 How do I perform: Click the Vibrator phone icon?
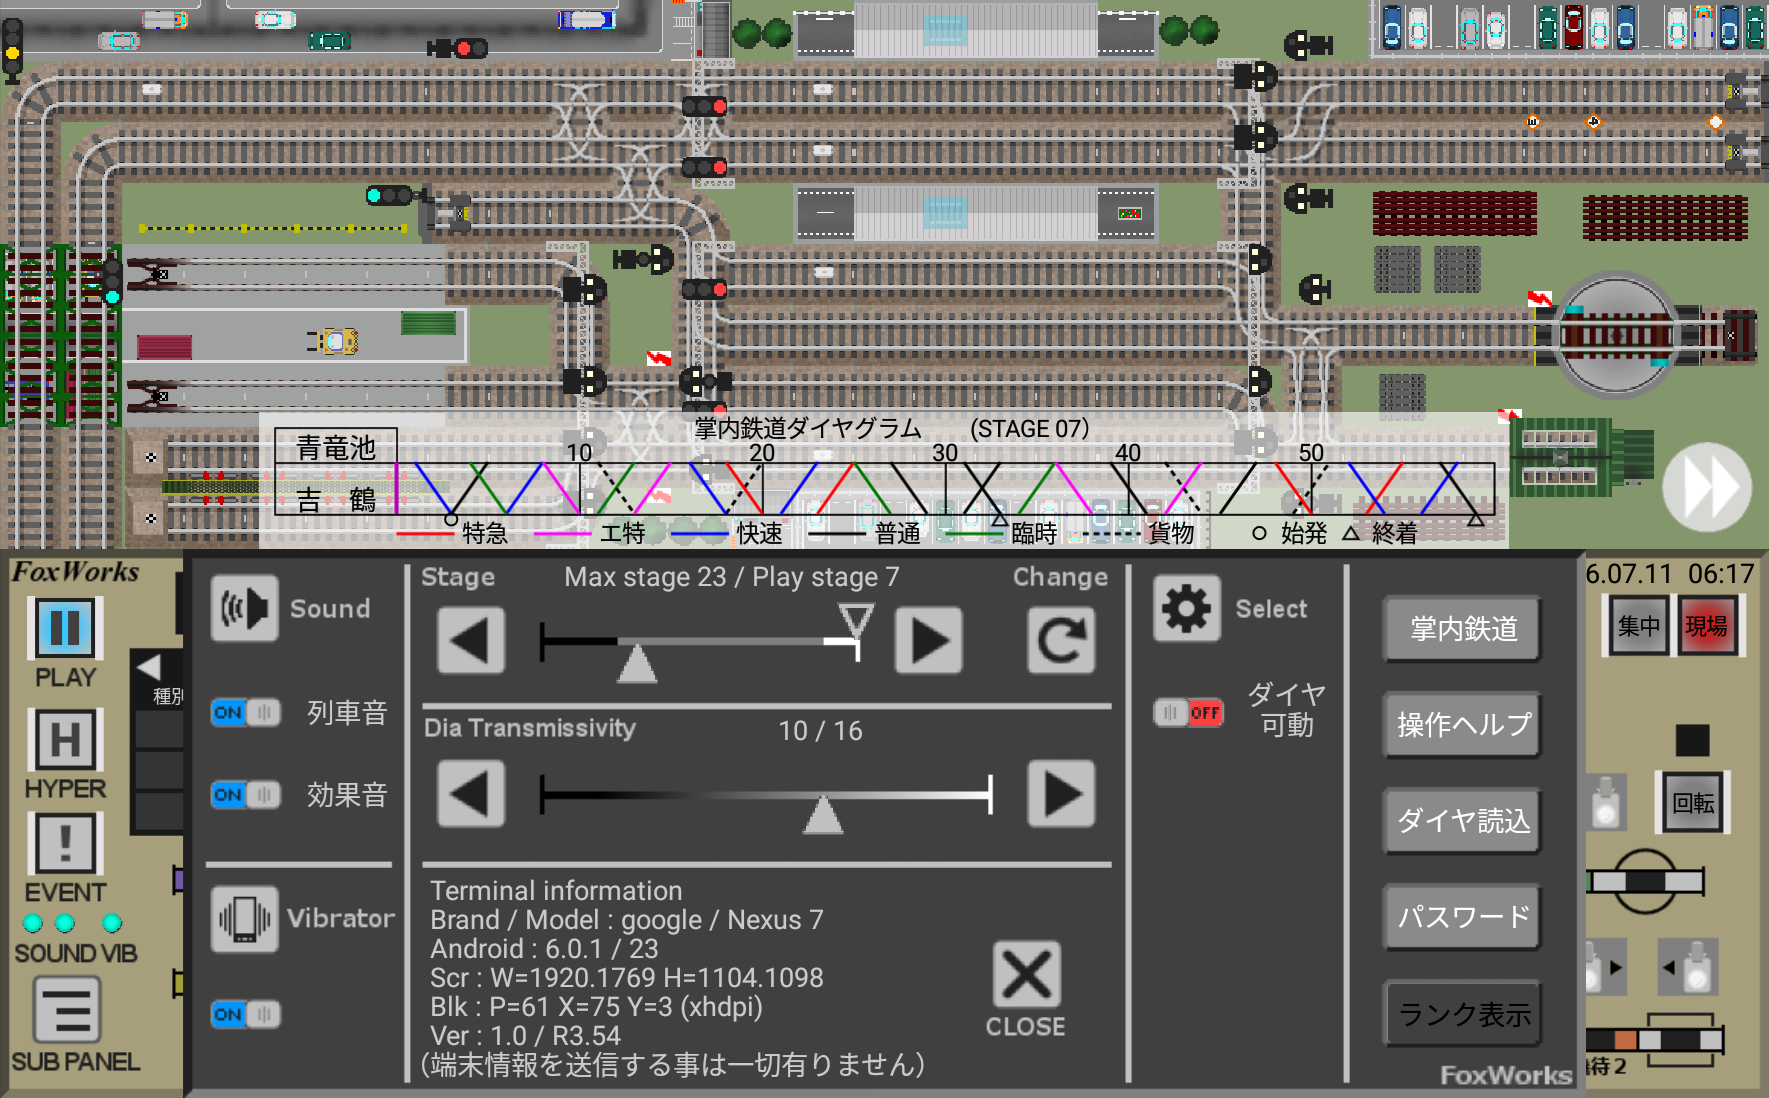(243, 919)
